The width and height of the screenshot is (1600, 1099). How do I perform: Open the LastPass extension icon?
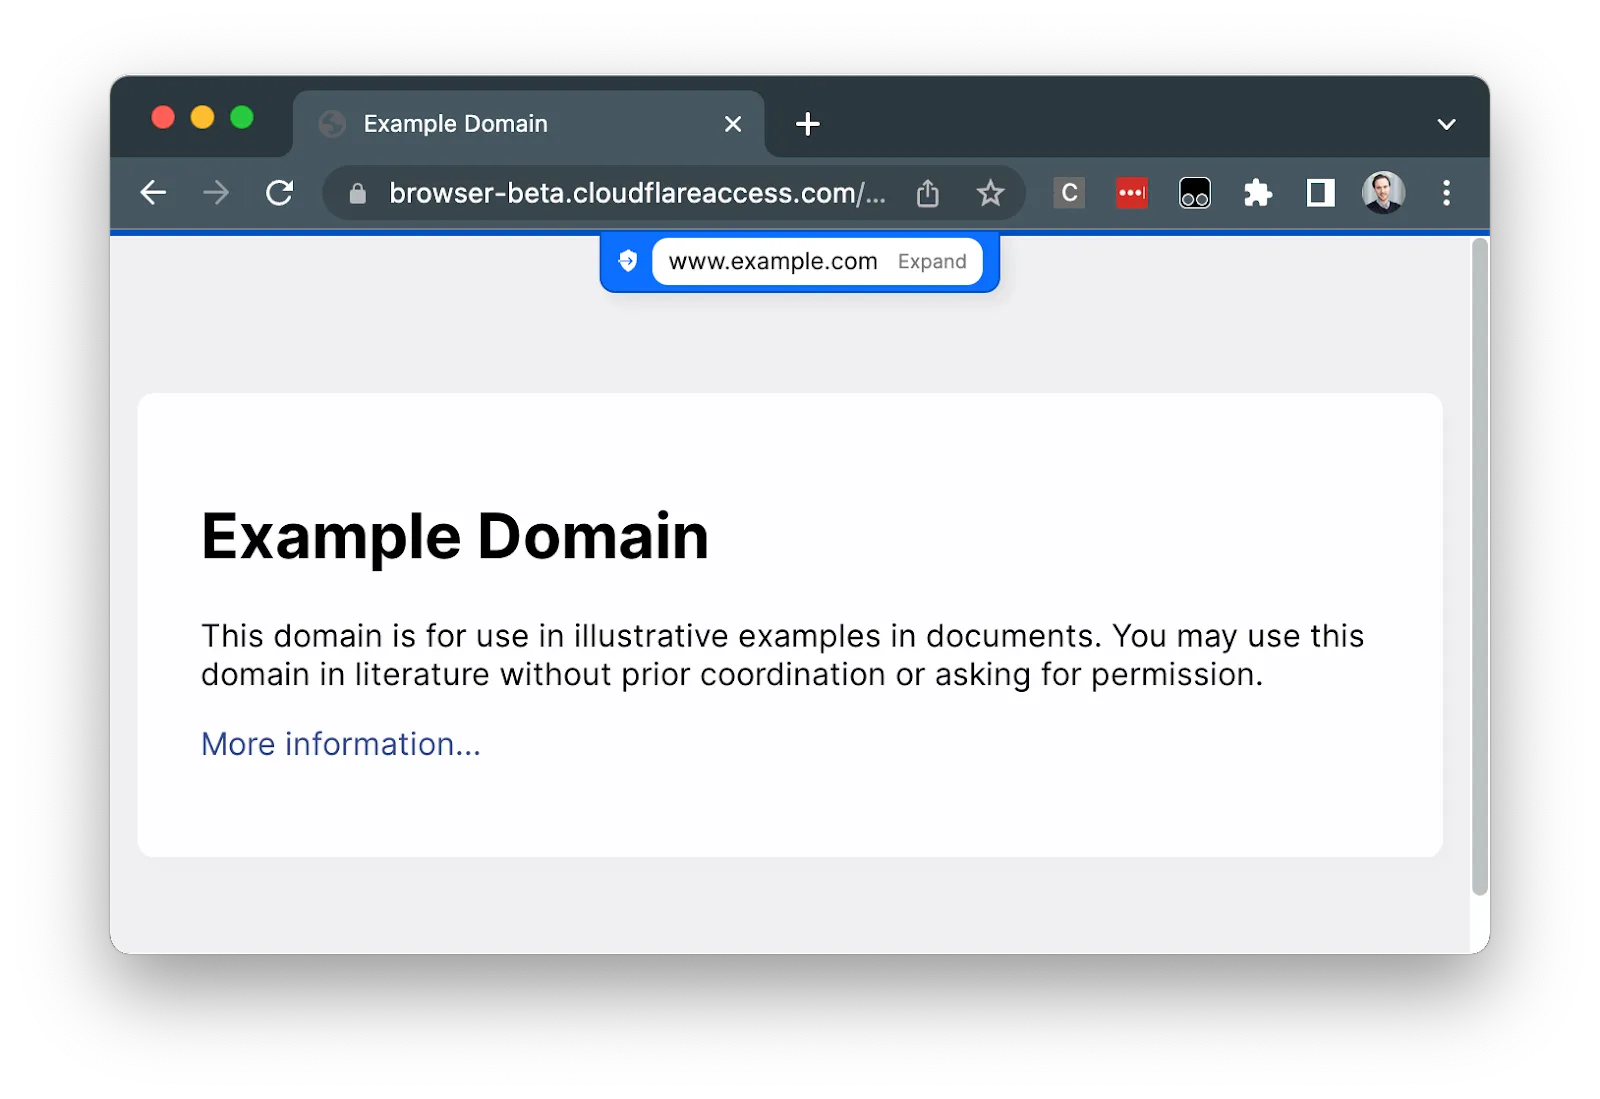point(1131,193)
